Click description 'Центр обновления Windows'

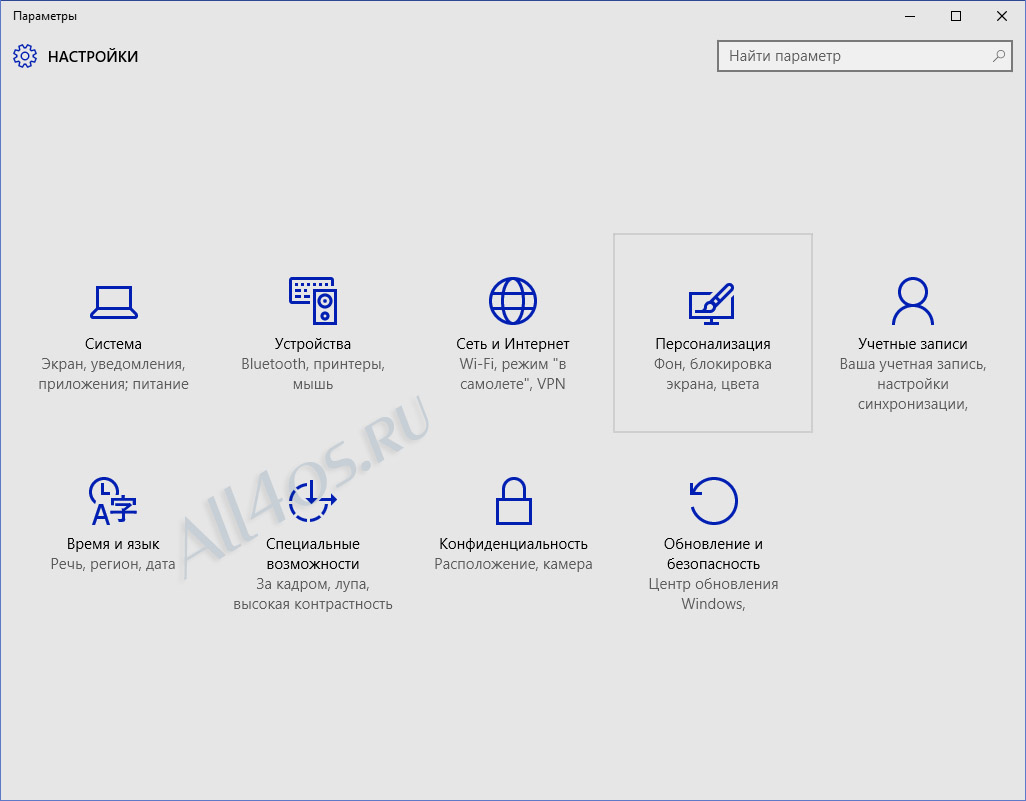pyautogui.click(x=713, y=594)
